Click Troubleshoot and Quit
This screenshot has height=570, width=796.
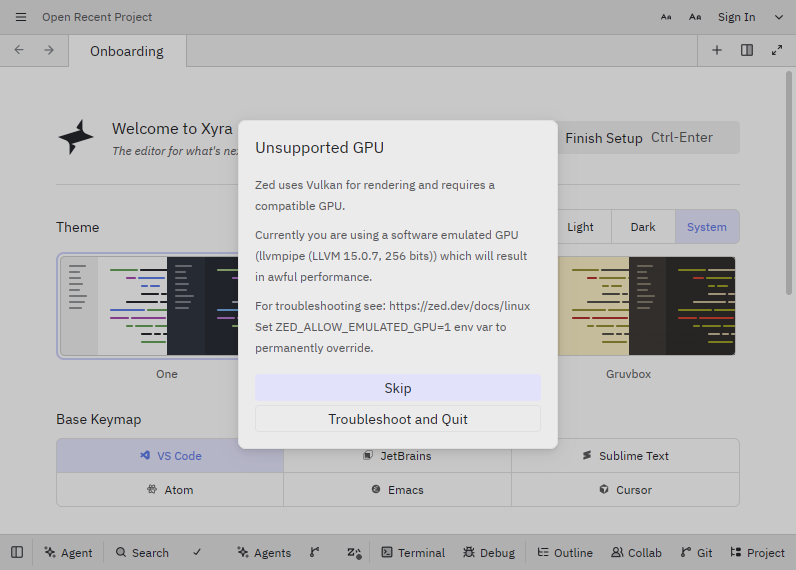pyautogui.click(x=397, y=419)
